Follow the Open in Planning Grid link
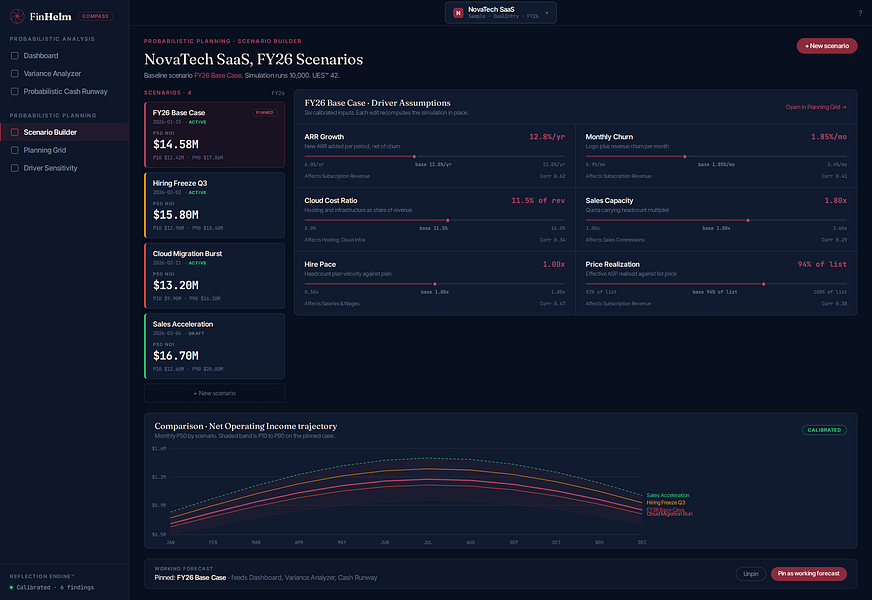Viewport: 872px width, 600px height. tap(816, 107)
